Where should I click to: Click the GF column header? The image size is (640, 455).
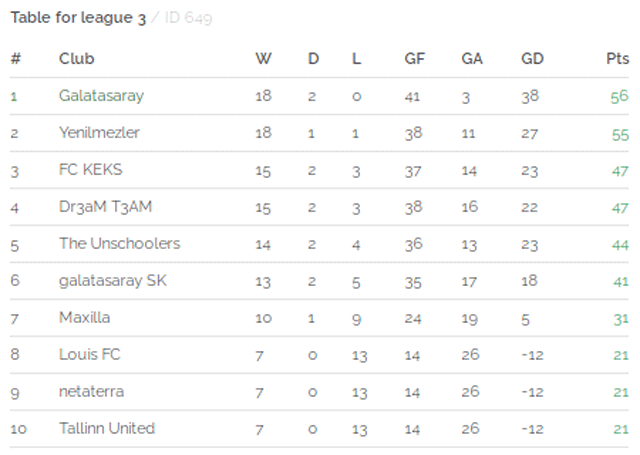click(415, 59)
